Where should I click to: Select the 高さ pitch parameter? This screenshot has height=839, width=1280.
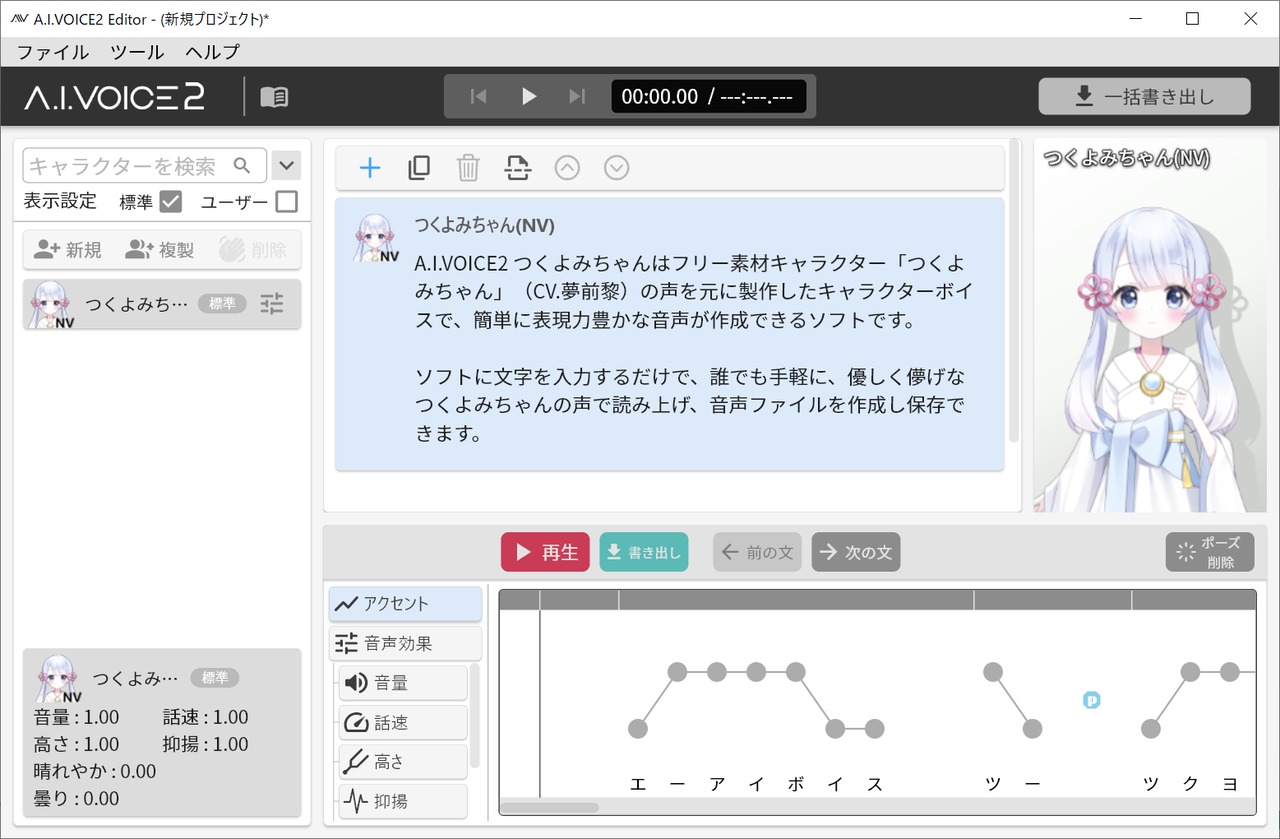pyautogui.click(x=403, y=762)
